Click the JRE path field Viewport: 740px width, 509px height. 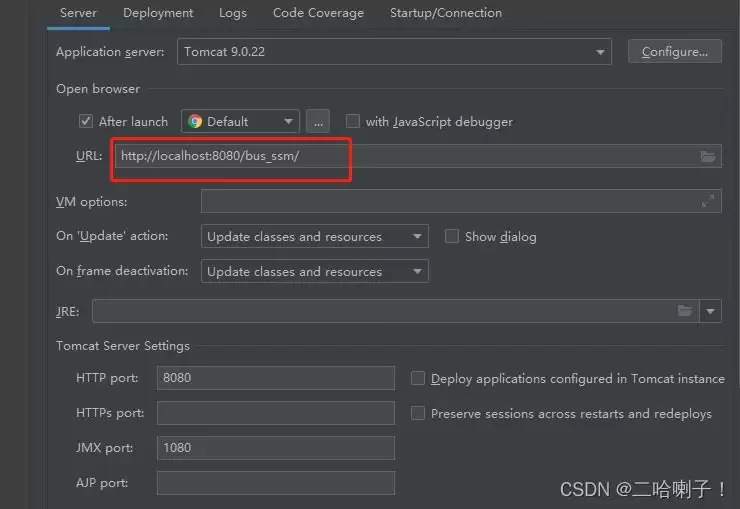pyautogui.click(x=395, y=311)
